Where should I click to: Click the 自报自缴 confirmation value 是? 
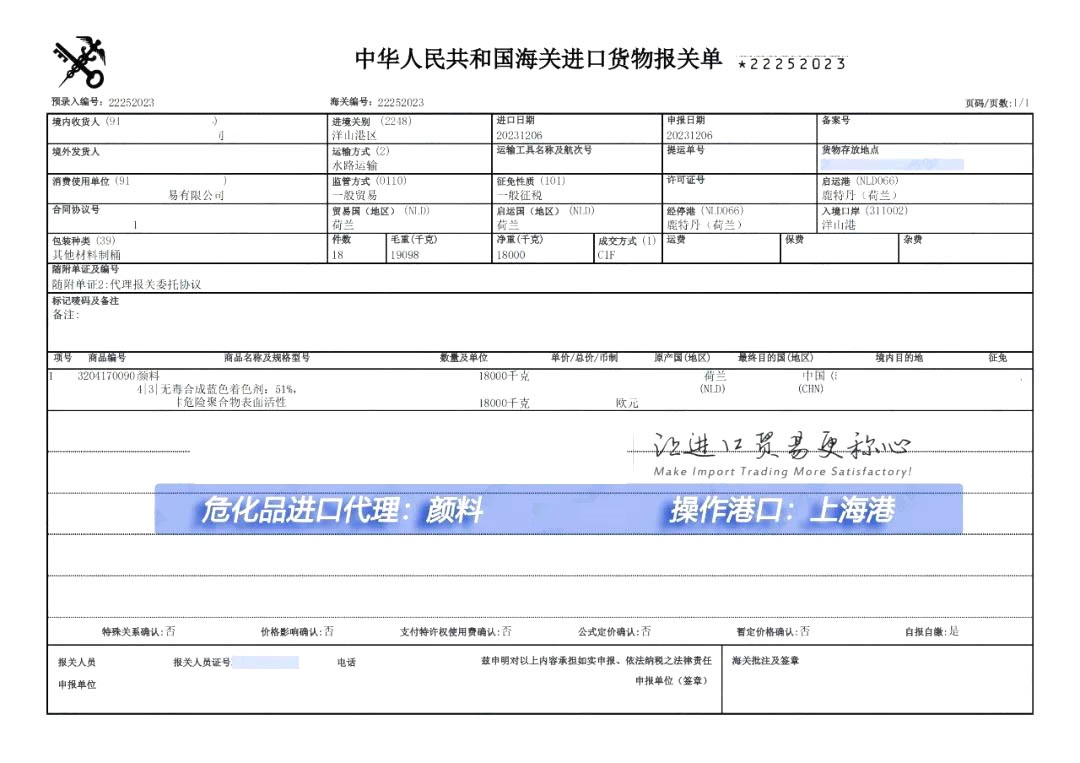[953, 632]
